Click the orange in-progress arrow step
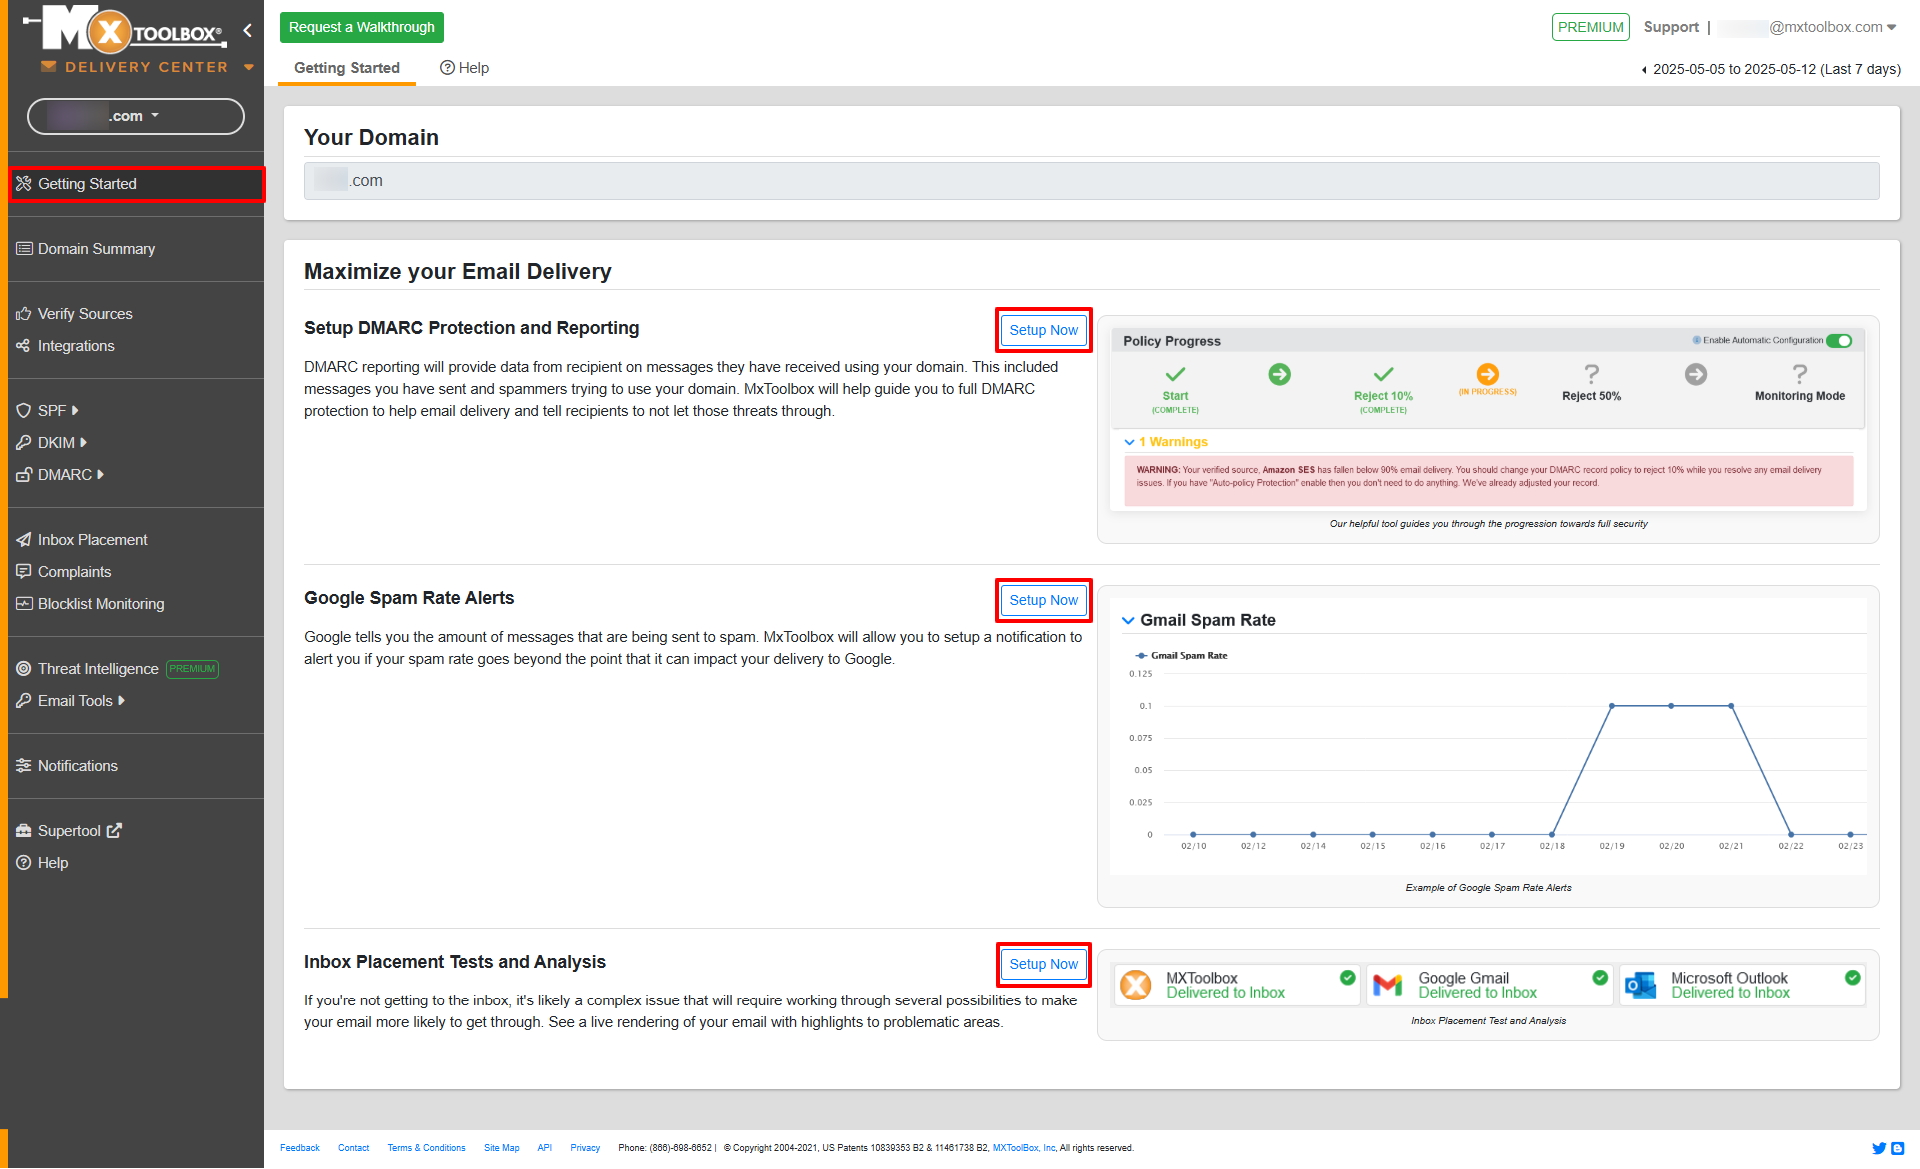 (1487, 375)
